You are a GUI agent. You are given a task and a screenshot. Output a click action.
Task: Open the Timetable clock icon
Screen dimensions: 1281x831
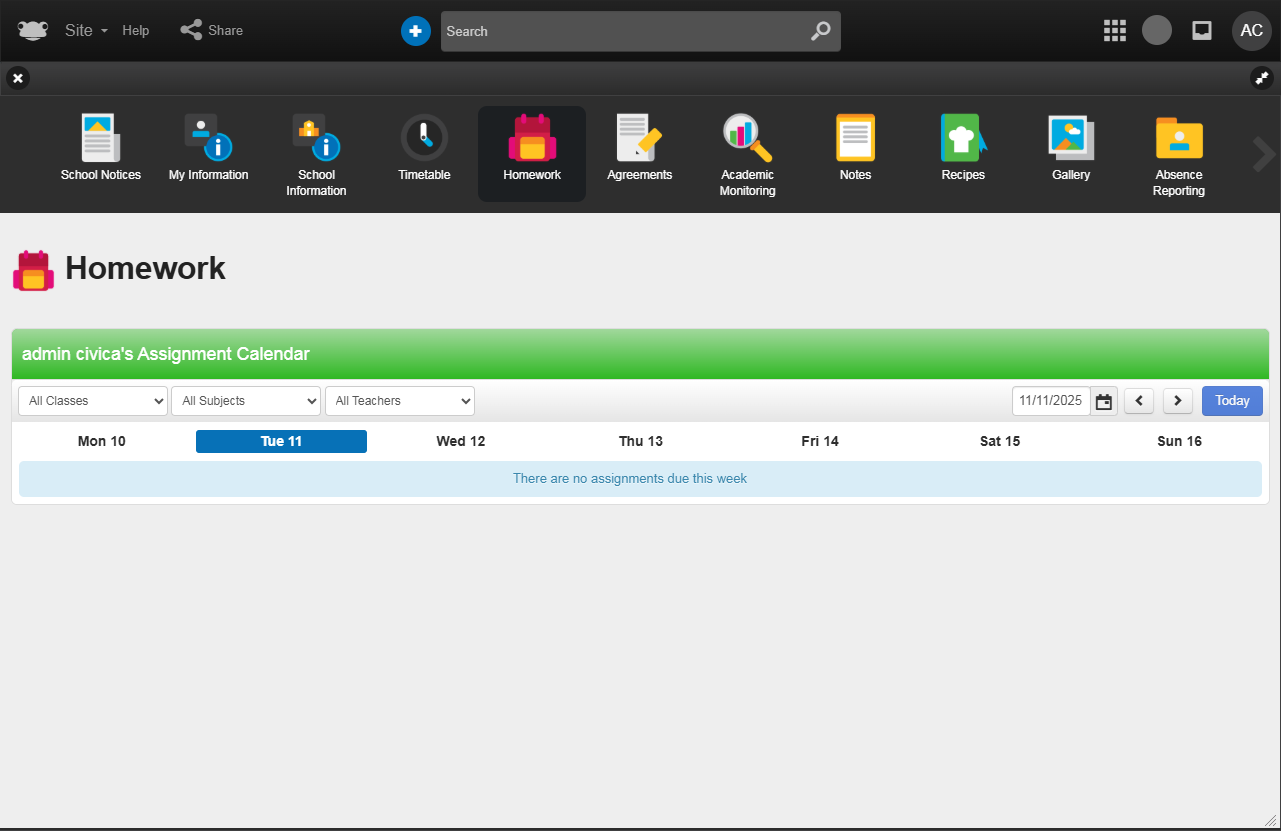click(x=424, y=138)
